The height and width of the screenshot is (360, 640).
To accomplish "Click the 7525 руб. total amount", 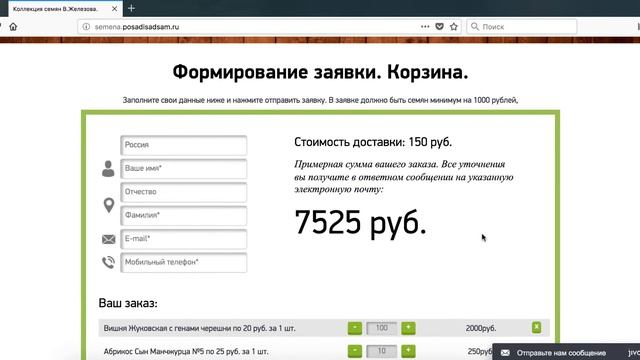I will click(x=360, y=223).
